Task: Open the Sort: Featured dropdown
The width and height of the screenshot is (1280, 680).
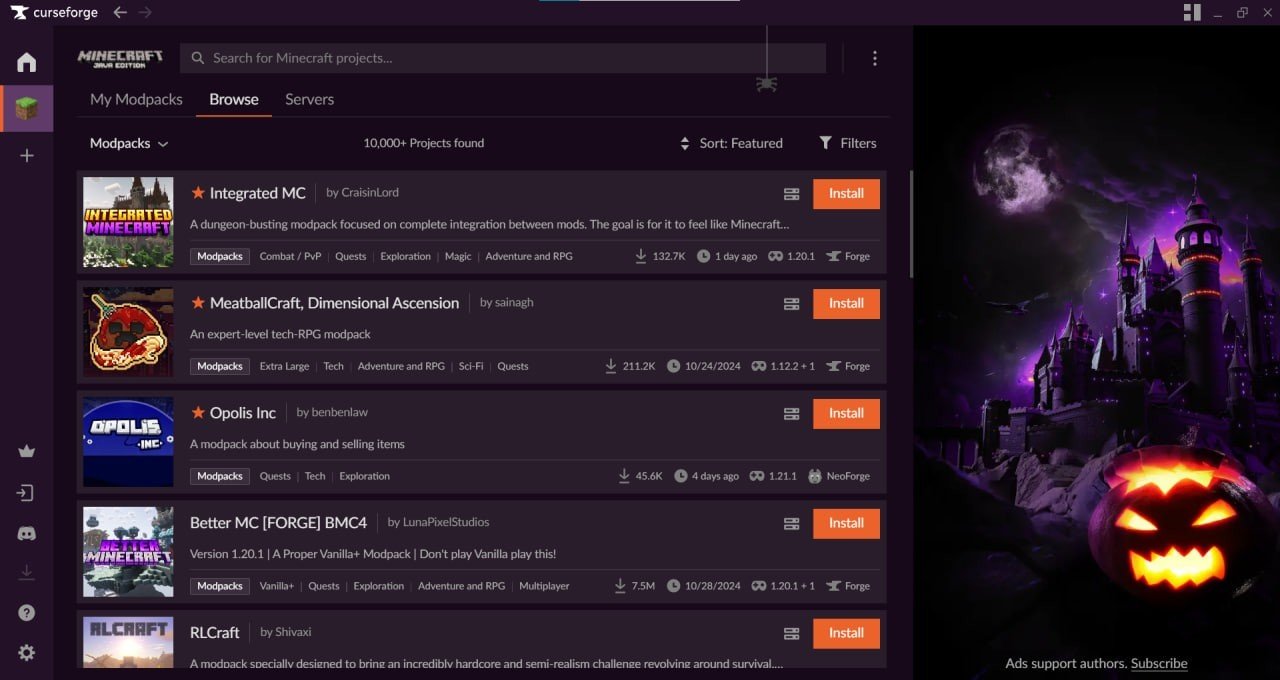Action: [731, 143]
